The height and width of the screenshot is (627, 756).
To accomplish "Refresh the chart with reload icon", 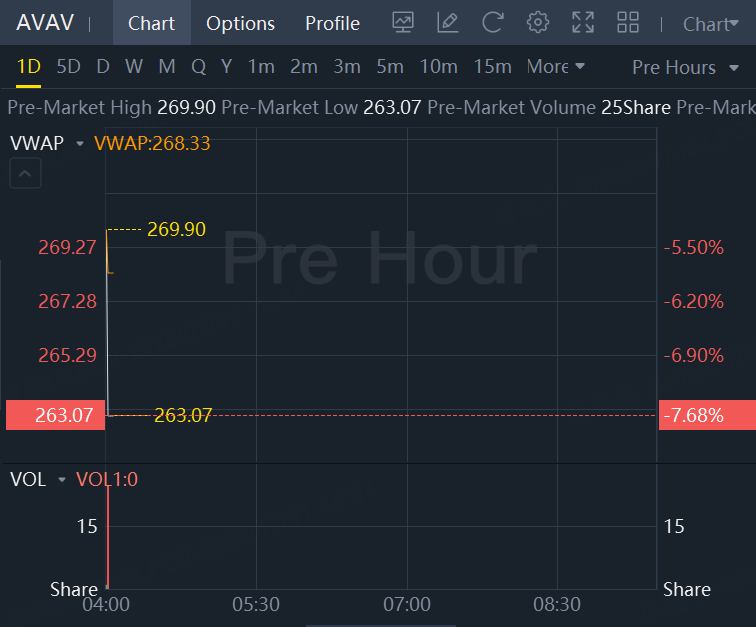I will (x=493, y=23).
